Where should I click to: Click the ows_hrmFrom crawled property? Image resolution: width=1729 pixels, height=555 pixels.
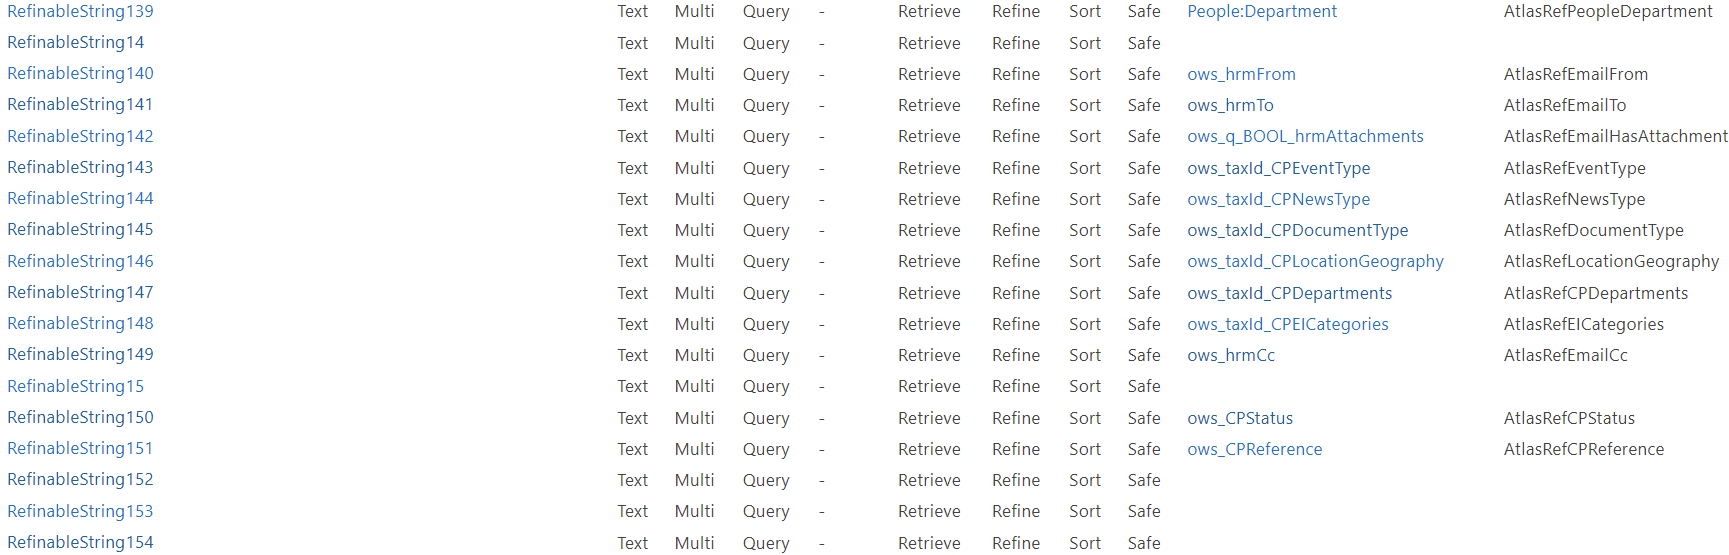point(1241,75)
